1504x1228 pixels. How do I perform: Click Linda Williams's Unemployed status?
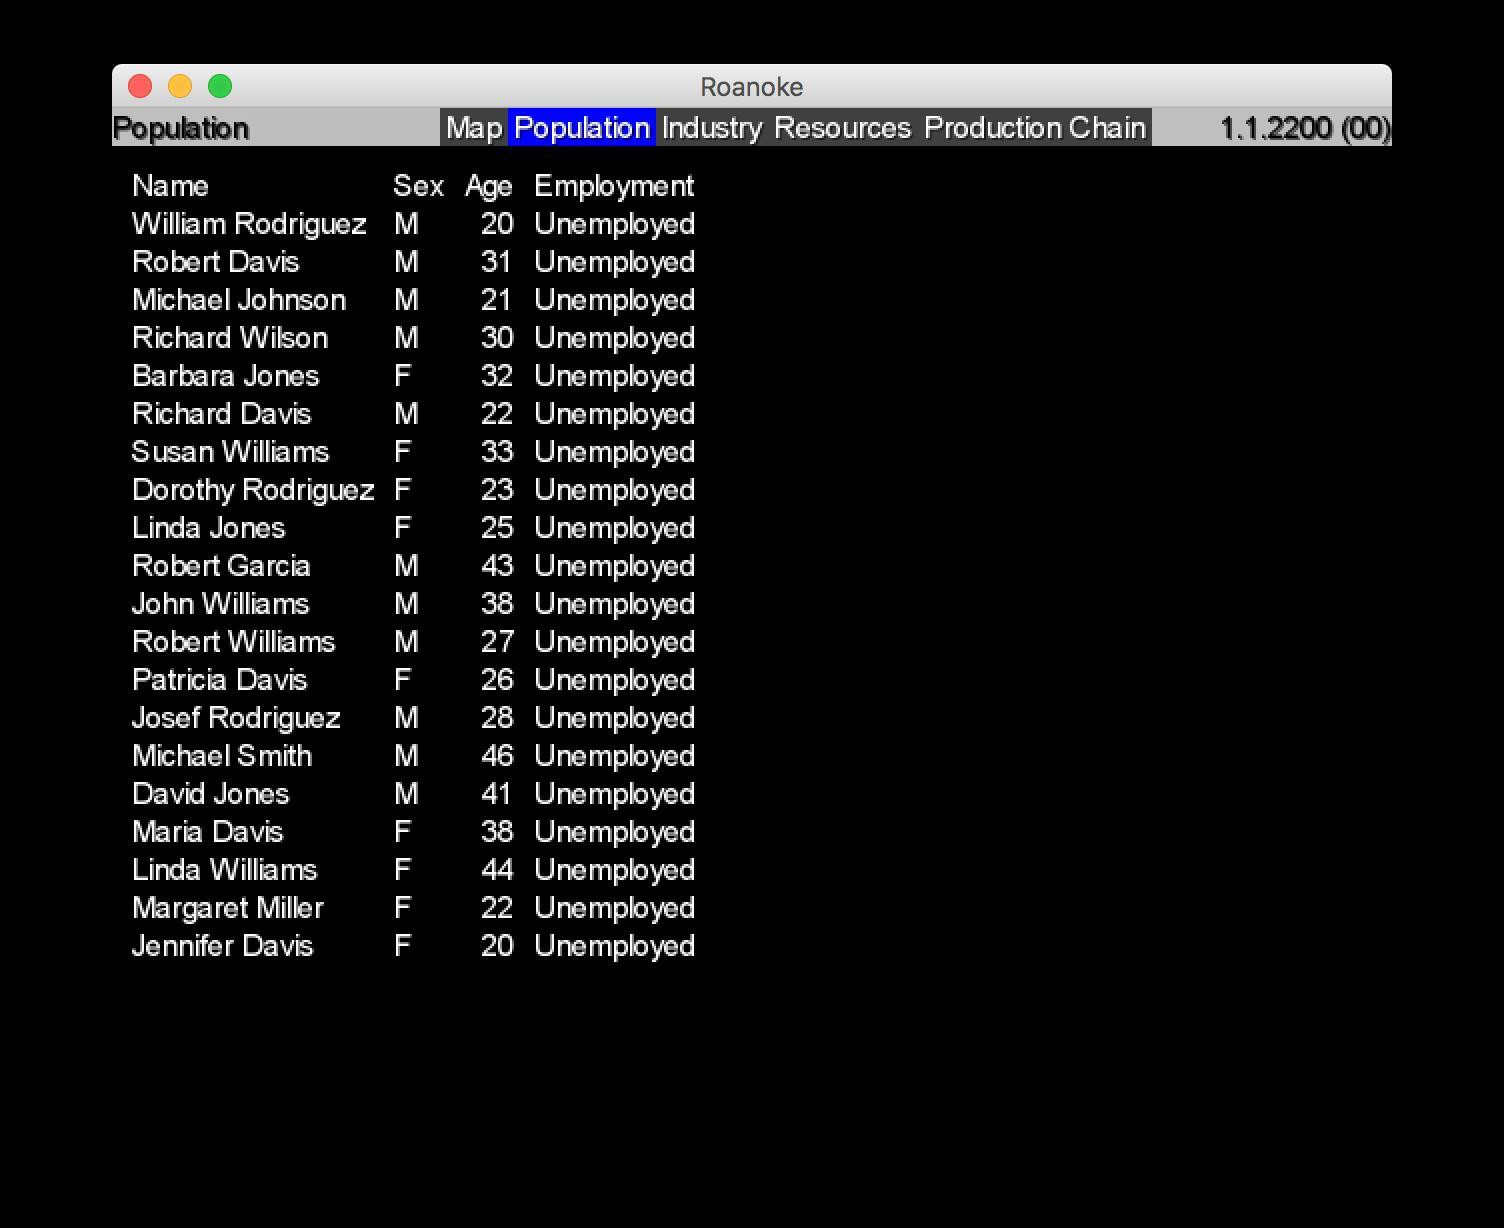point(614,870)
